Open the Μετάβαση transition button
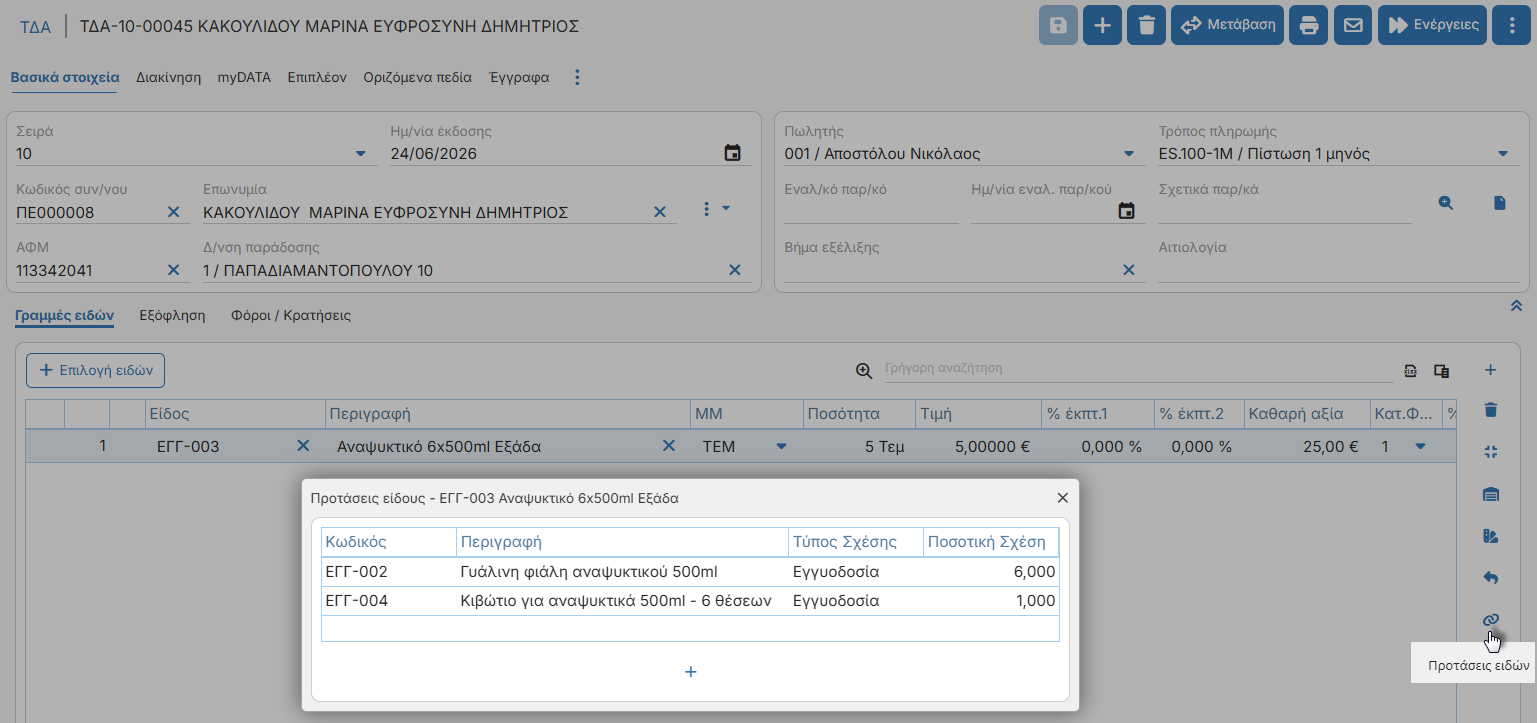Viewport: 1537px width, 723px height. 1228,25
